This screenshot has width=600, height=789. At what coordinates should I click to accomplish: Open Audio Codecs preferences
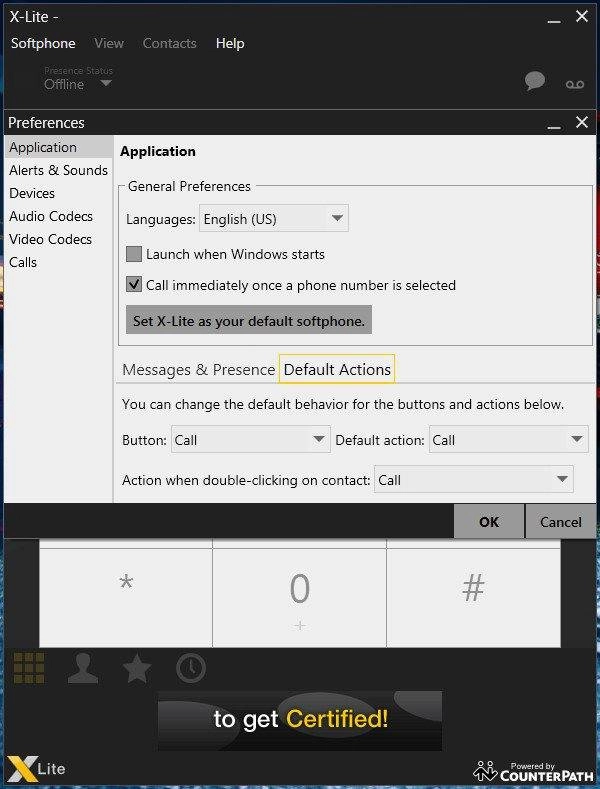click(x=58, y=216)
